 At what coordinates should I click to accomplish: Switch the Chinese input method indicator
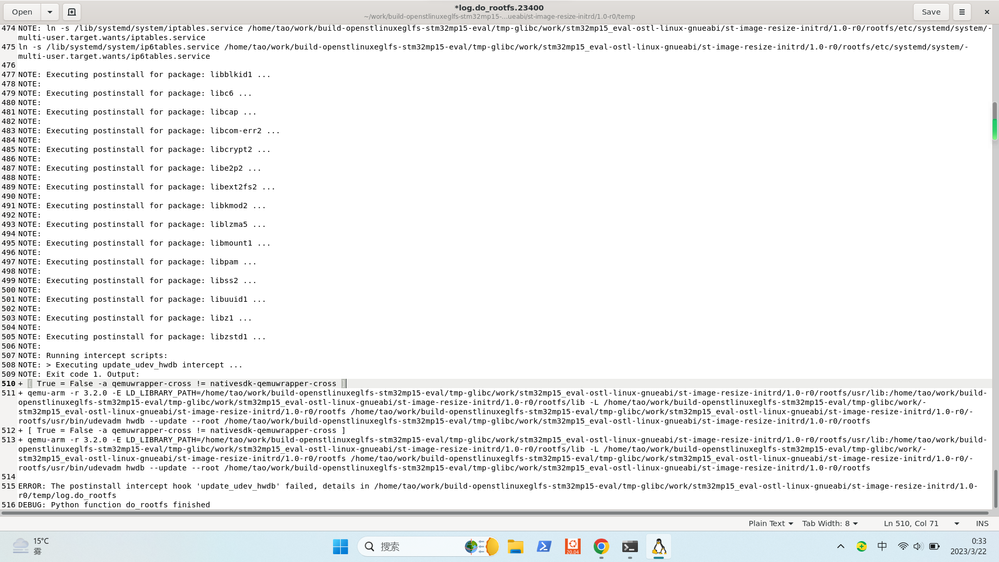[882, 546]
